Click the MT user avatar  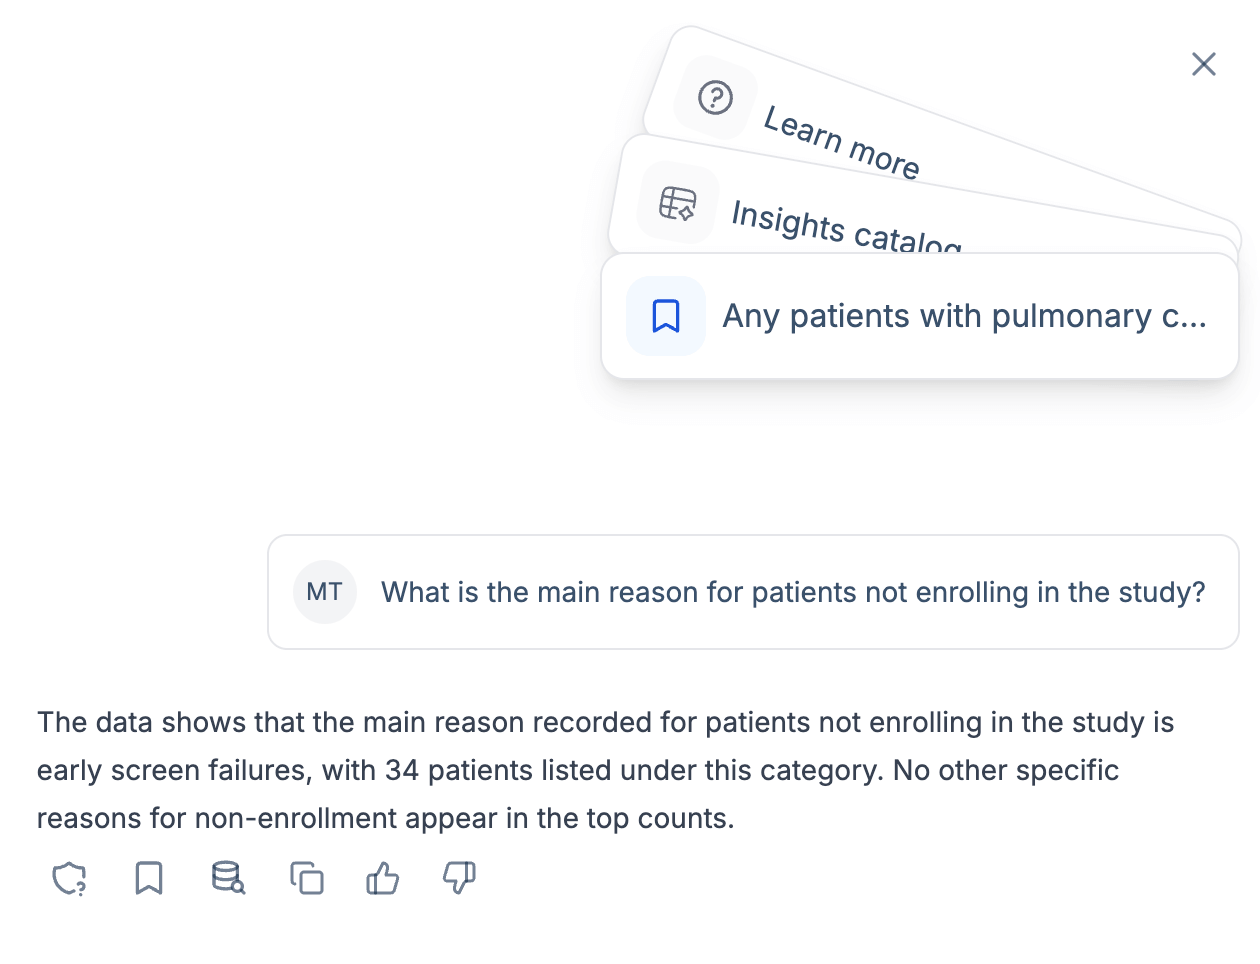pyautogui.click(x=325, y=592)
